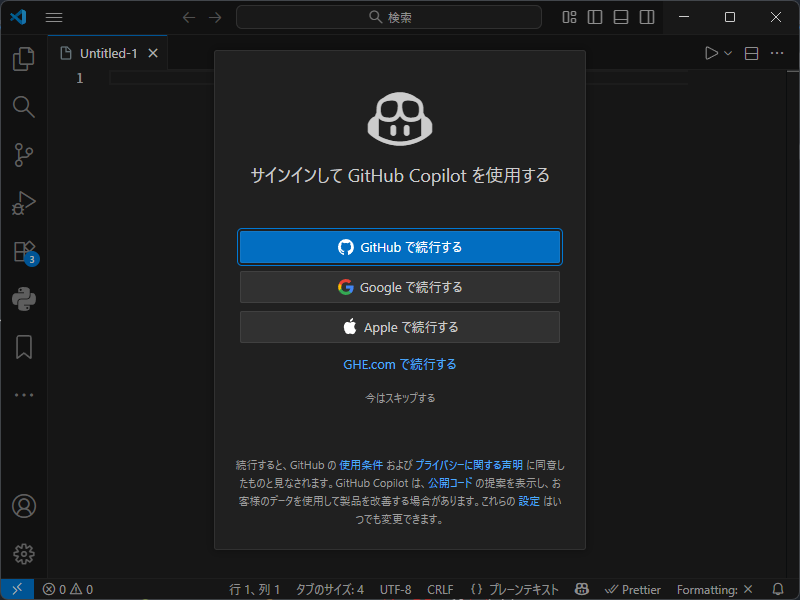Open the 使用条件 terms link
The height and width of the screenshot is (600, 800).
point(361,465)
